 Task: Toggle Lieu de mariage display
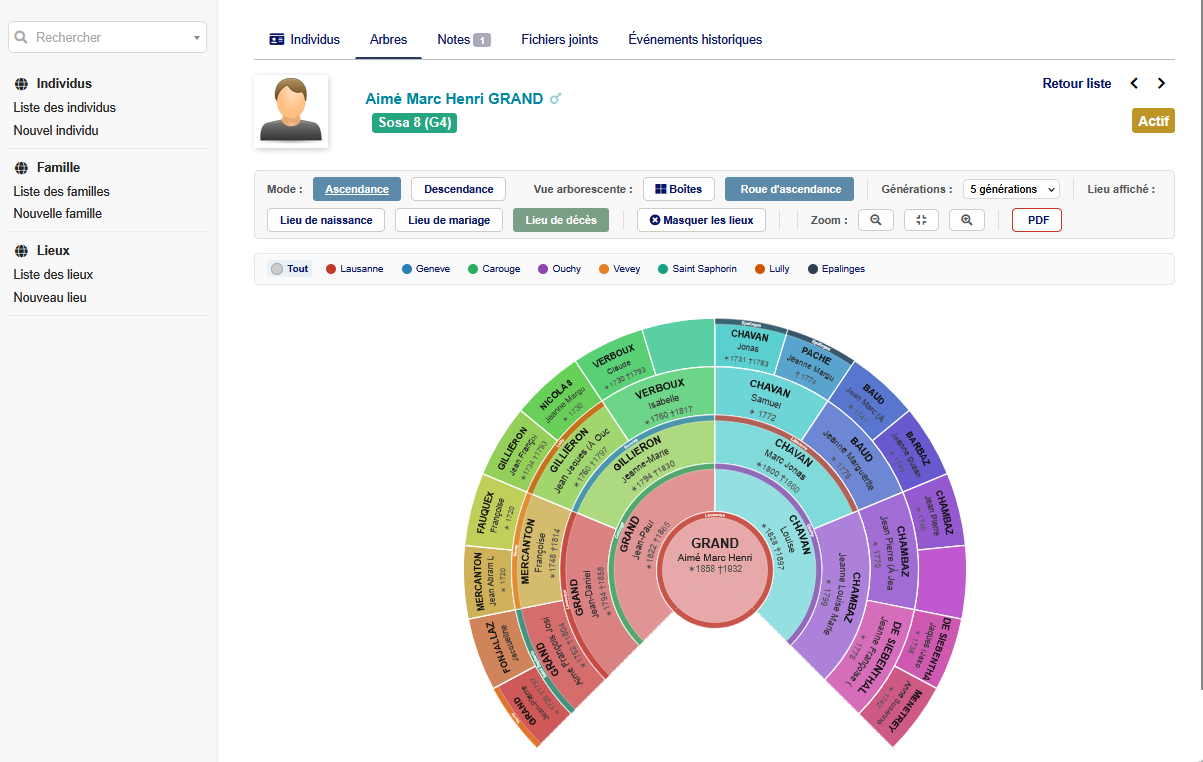point(448,220)
